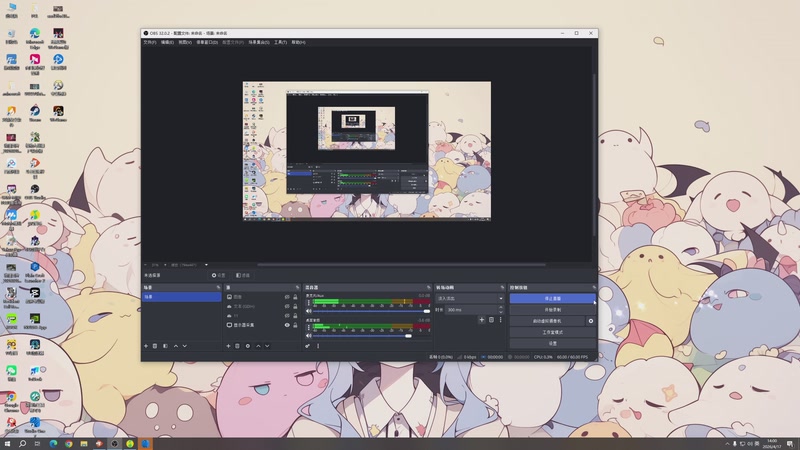Select the highlighted scene in Scenes list
The image size is (800, 450).
[182, 297]
